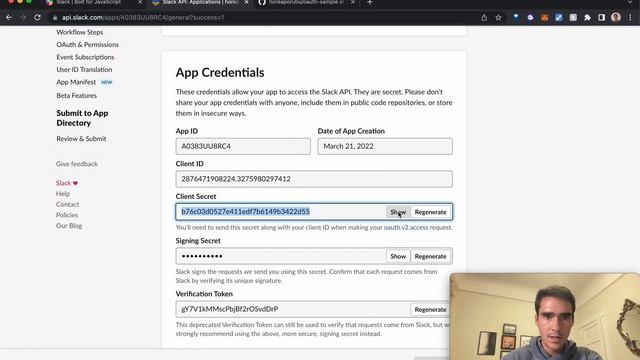Switch to GitHub oauth-sample tab
The width and height of the screenshot is (640, 360).
coord(305,2)
